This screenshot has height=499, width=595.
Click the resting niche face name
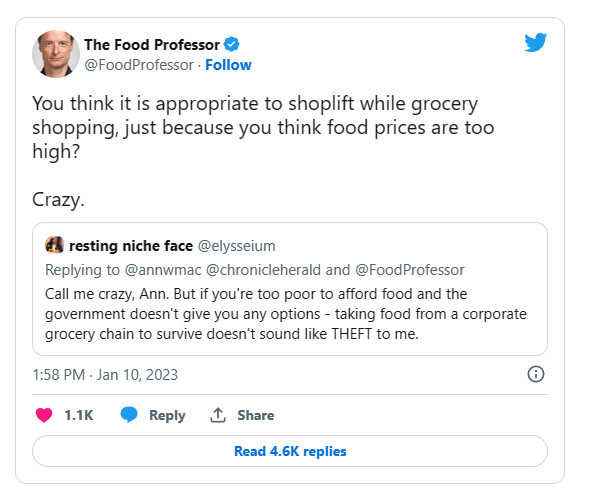tap(131, 246)
